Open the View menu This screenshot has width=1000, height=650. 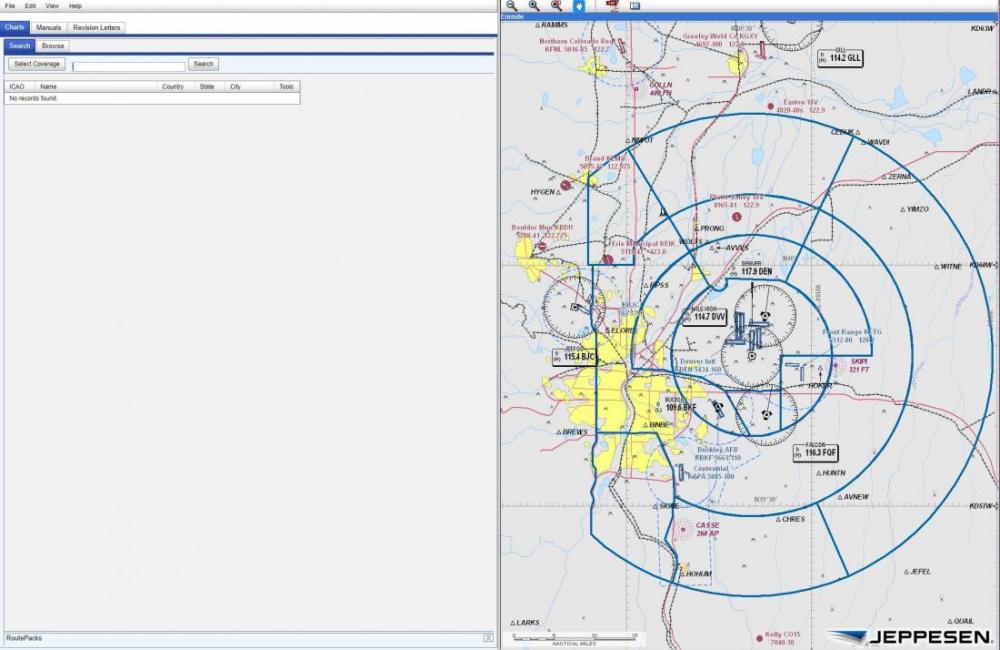tap(52, 6)
